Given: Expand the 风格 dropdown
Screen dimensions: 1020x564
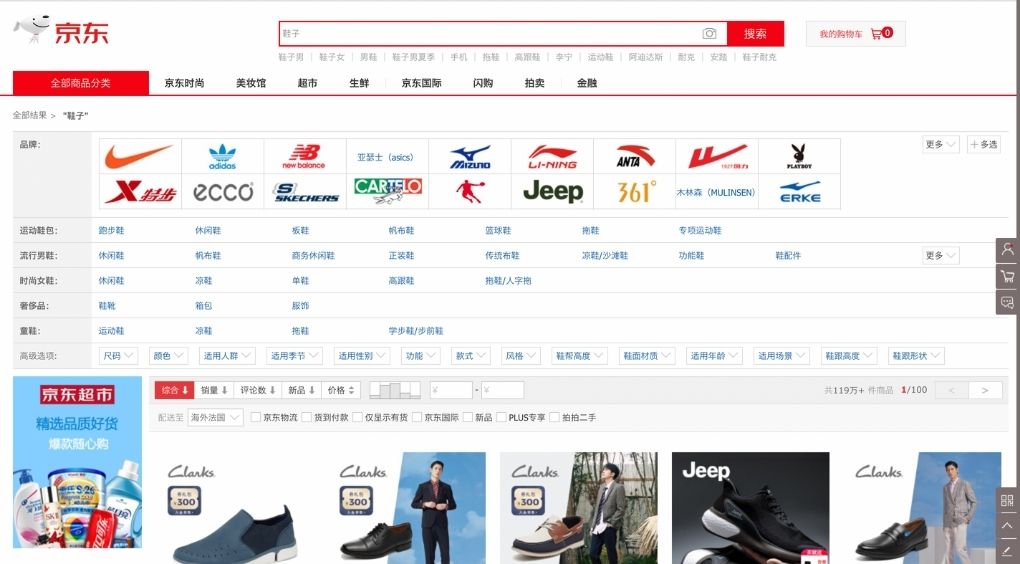Looking at the screenshot, I should pyautogui.click(x=520, y=356).
